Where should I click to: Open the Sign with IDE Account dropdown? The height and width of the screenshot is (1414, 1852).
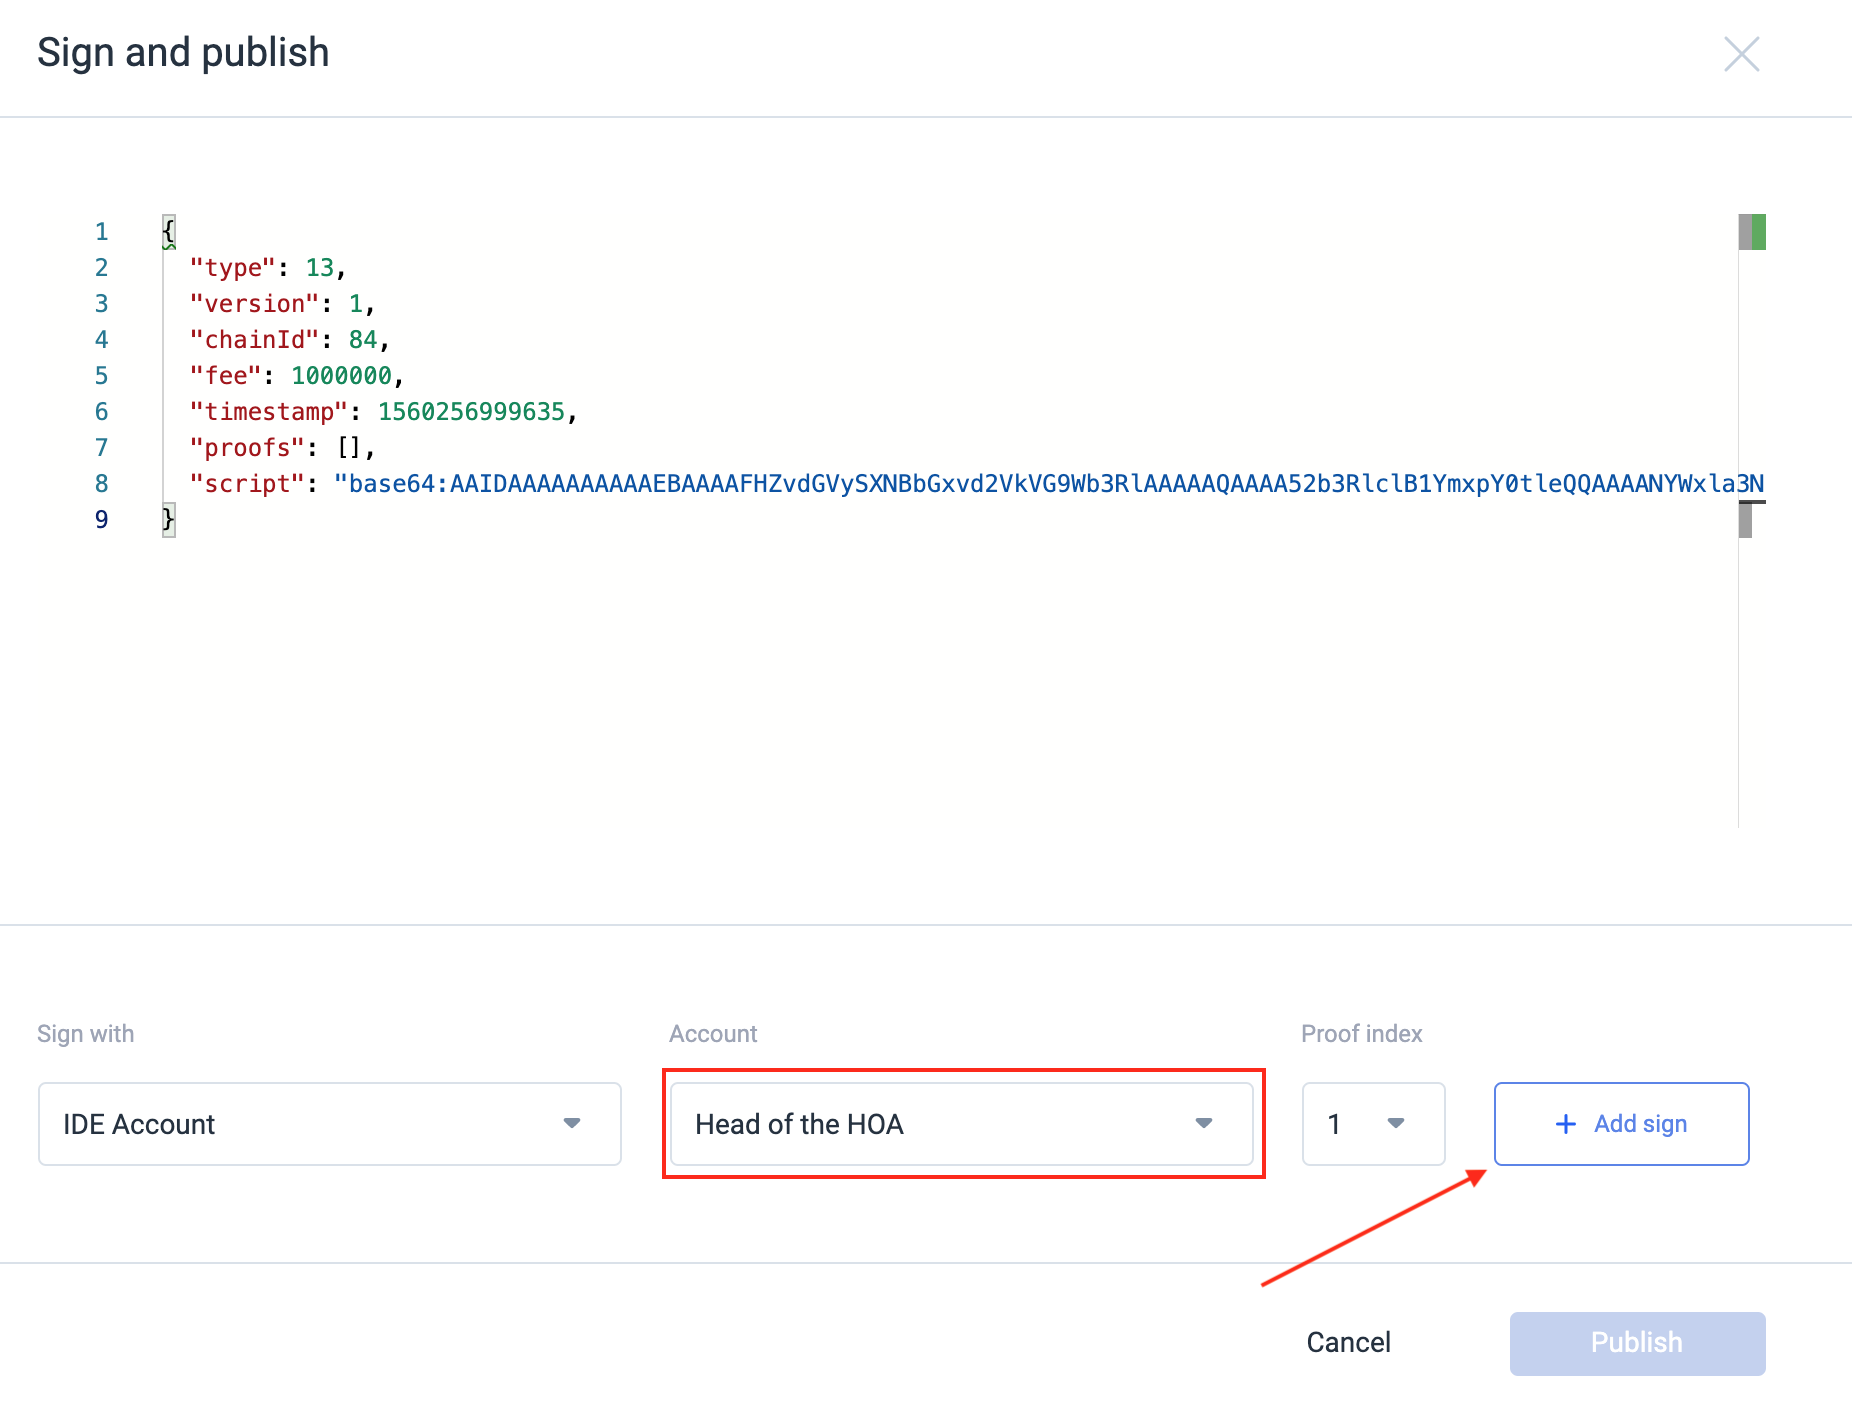330,1123
